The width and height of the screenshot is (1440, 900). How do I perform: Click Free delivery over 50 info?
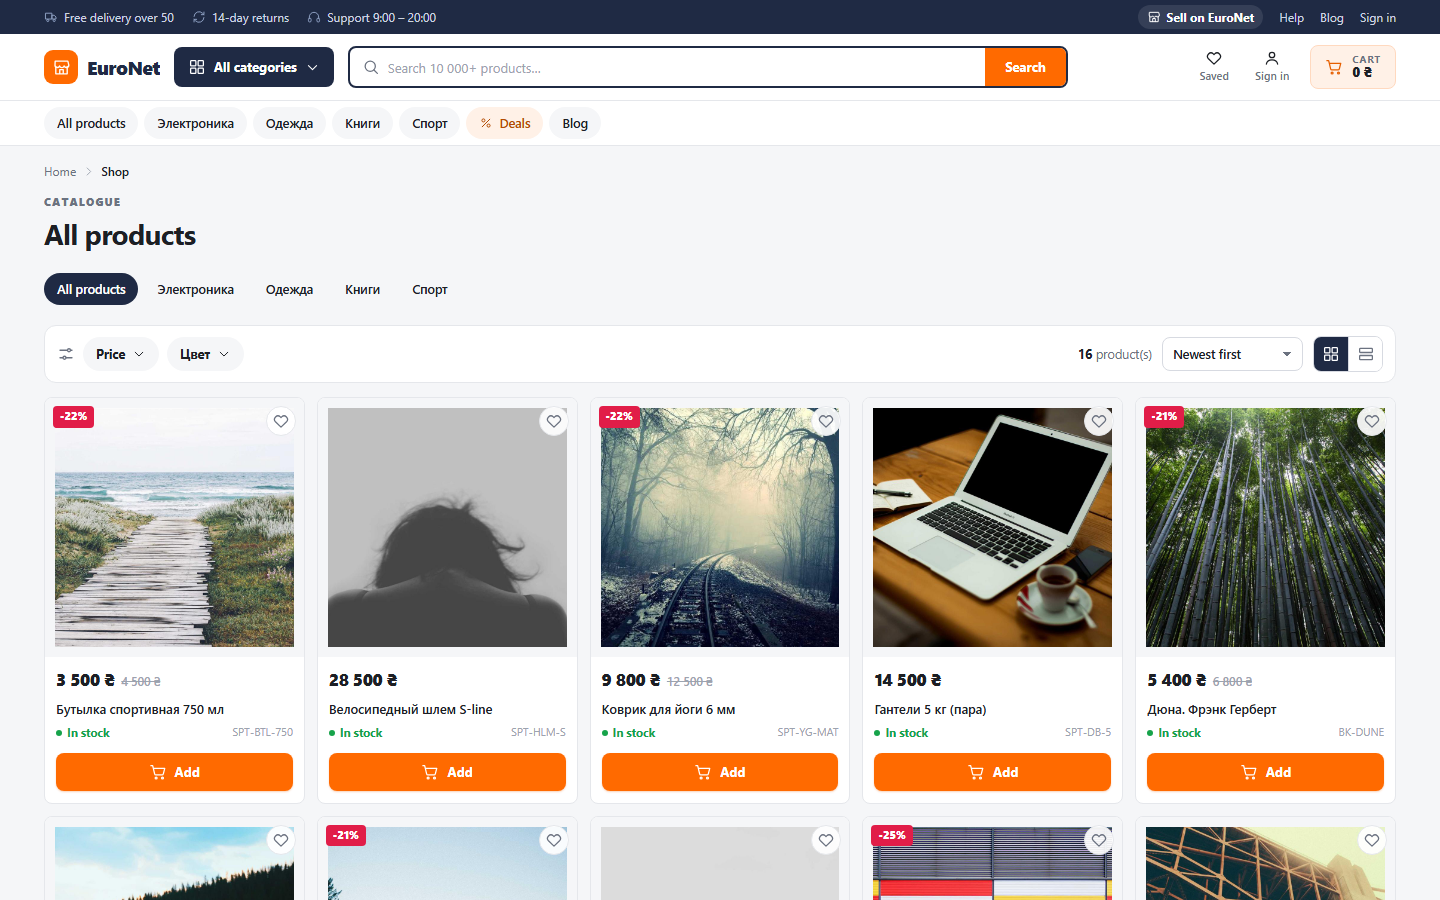point(109,17)
